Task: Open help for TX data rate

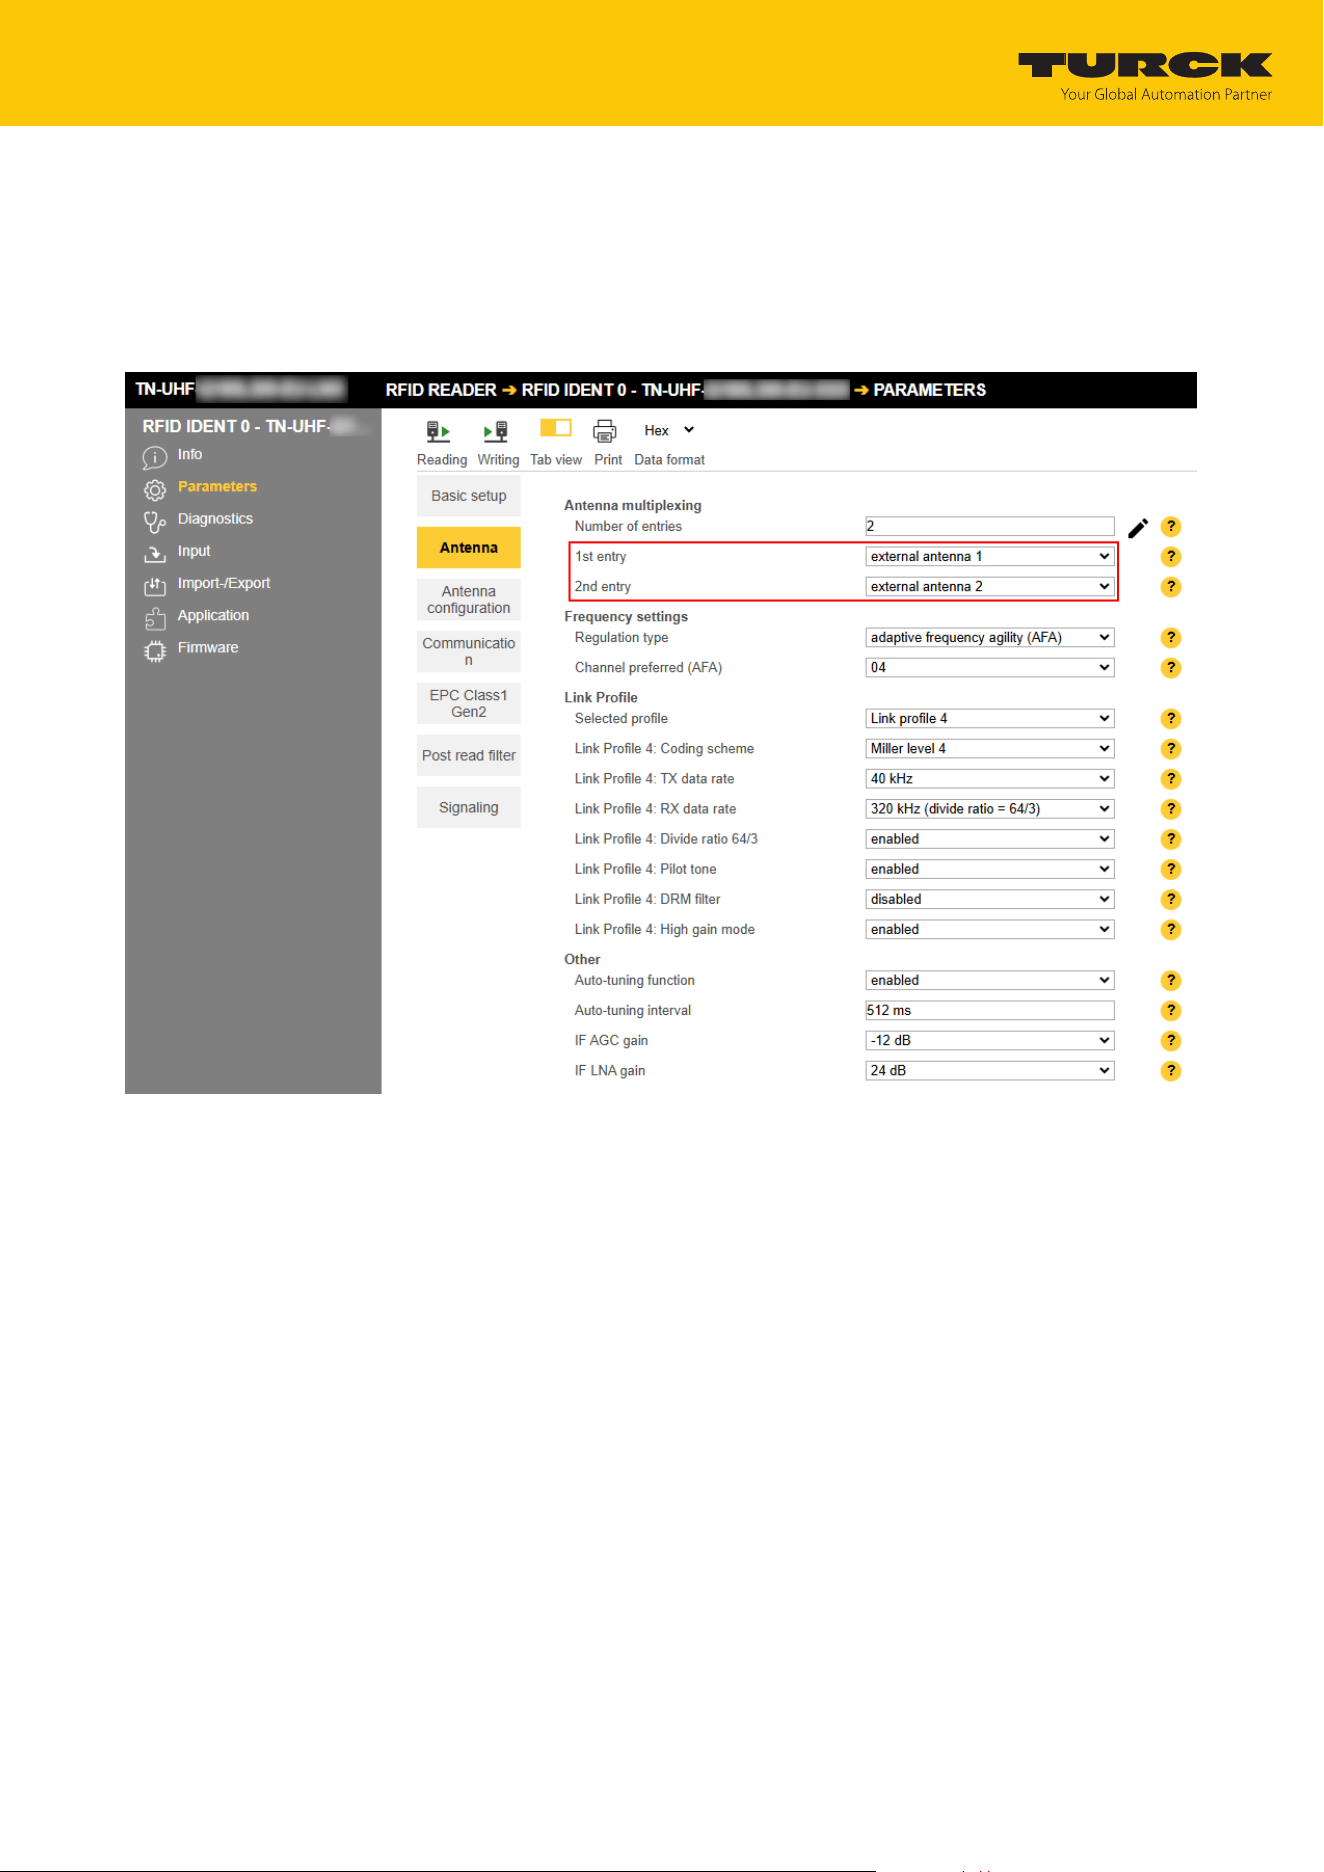Action: (x=1171, y=779)
